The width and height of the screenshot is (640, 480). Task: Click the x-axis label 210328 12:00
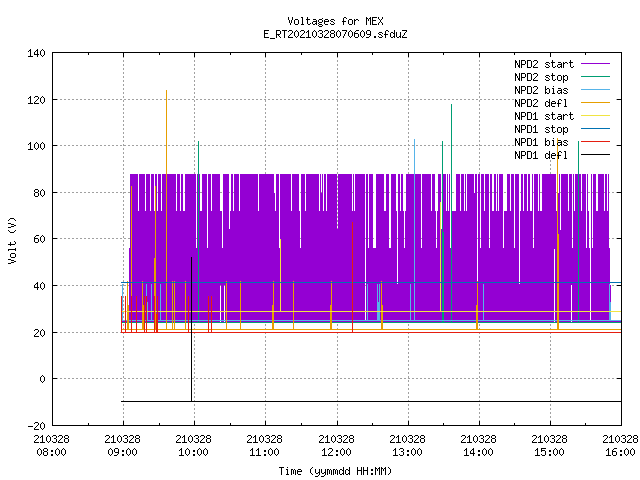coord(336,445)
